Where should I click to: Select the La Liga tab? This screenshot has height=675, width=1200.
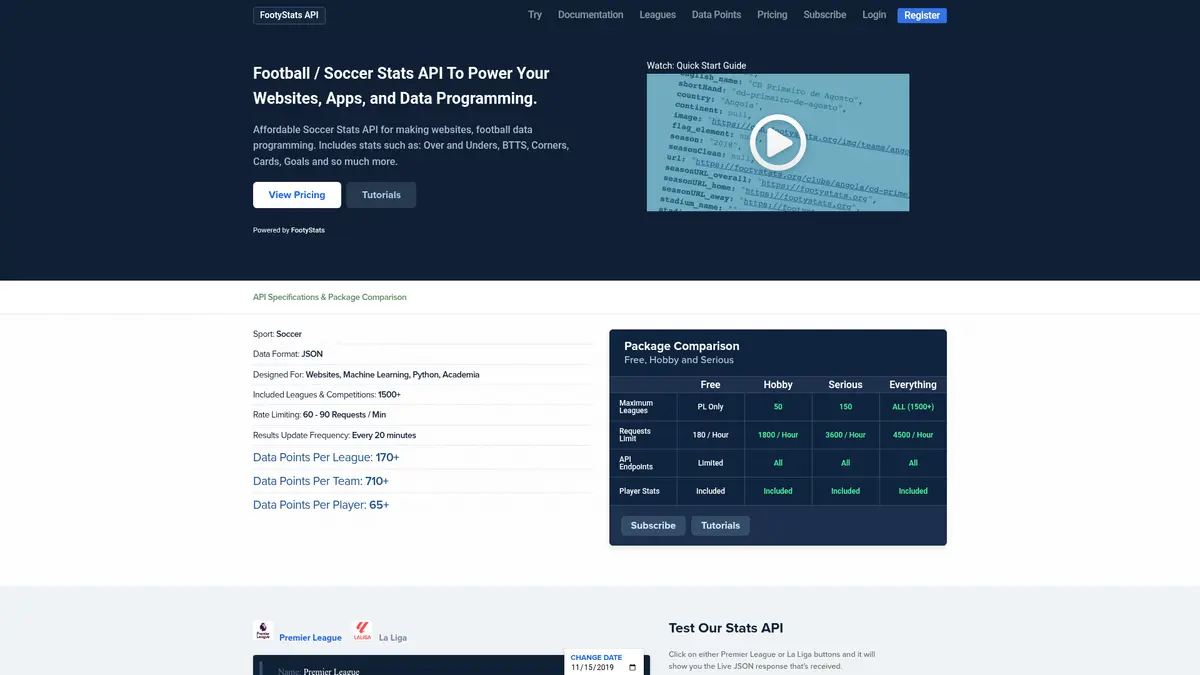393,638
